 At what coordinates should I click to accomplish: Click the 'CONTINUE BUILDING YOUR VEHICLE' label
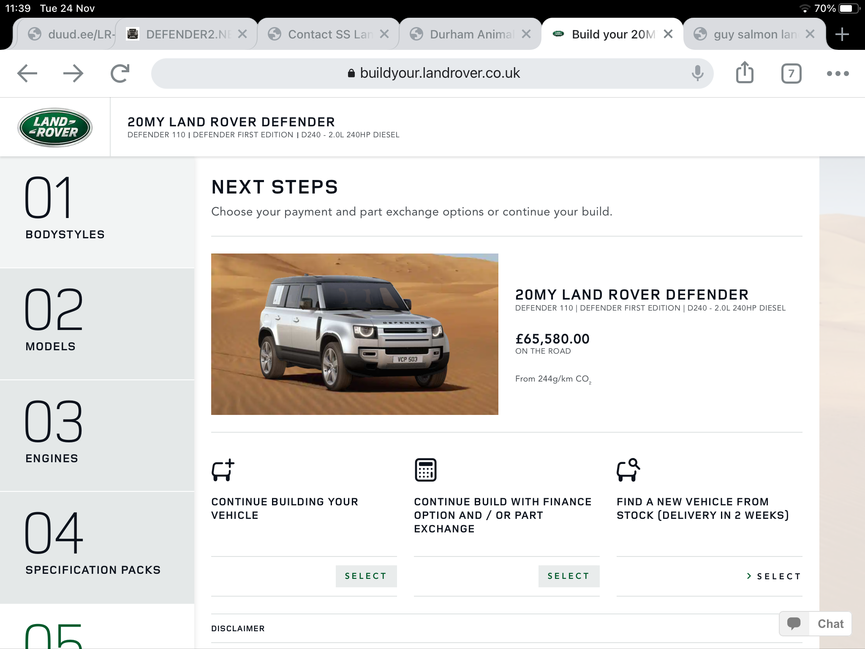coord(285,508)
